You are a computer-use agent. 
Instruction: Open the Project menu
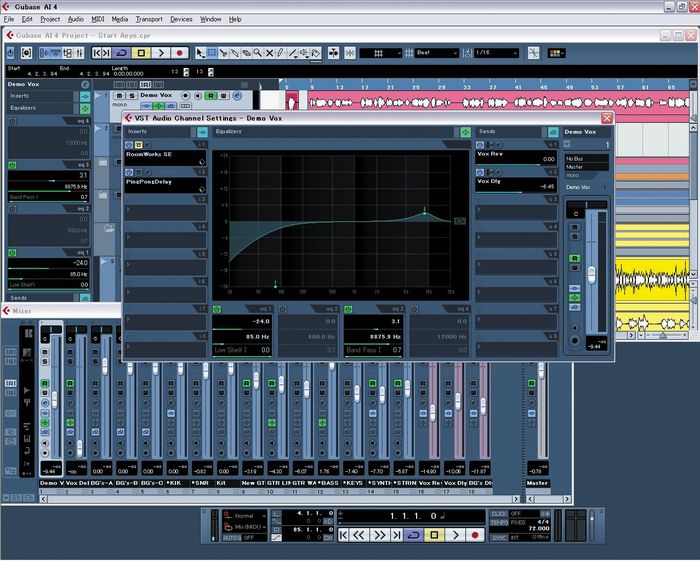(x=50, y=19)
